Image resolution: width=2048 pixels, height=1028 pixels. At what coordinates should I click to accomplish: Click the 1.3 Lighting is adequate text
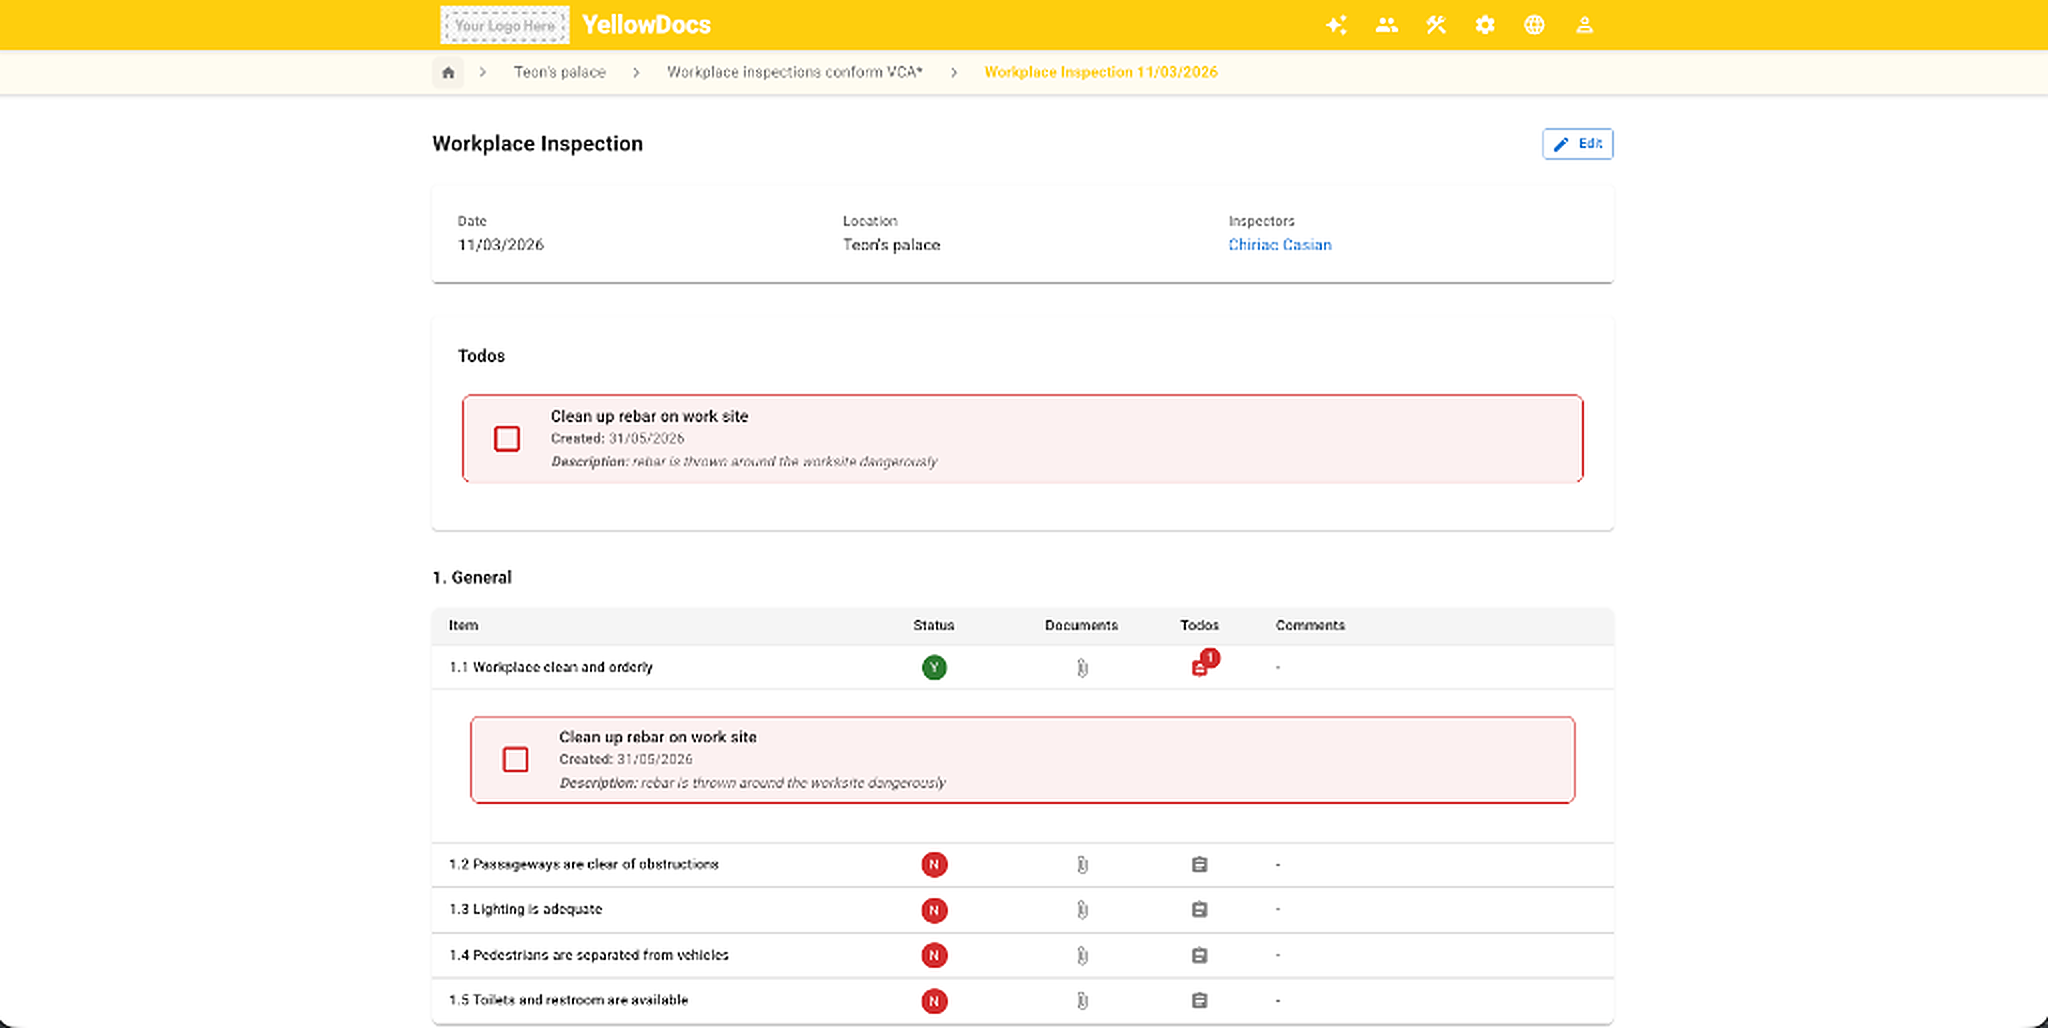click(x=526, y=910)
